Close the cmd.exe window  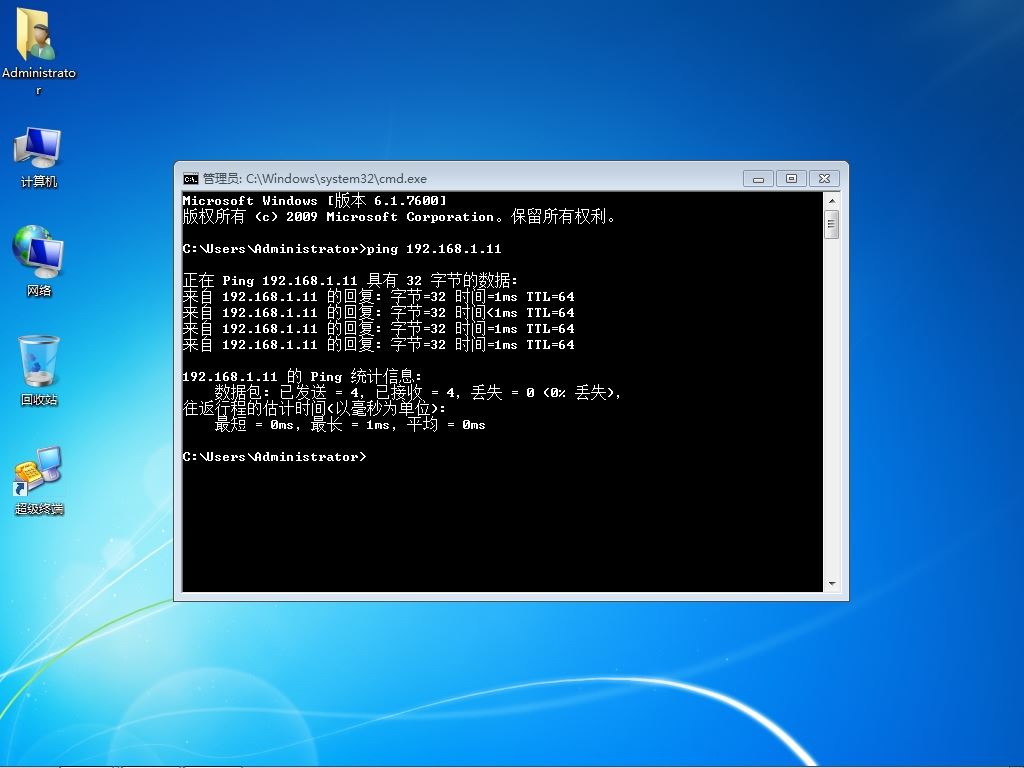pos(824,179)
